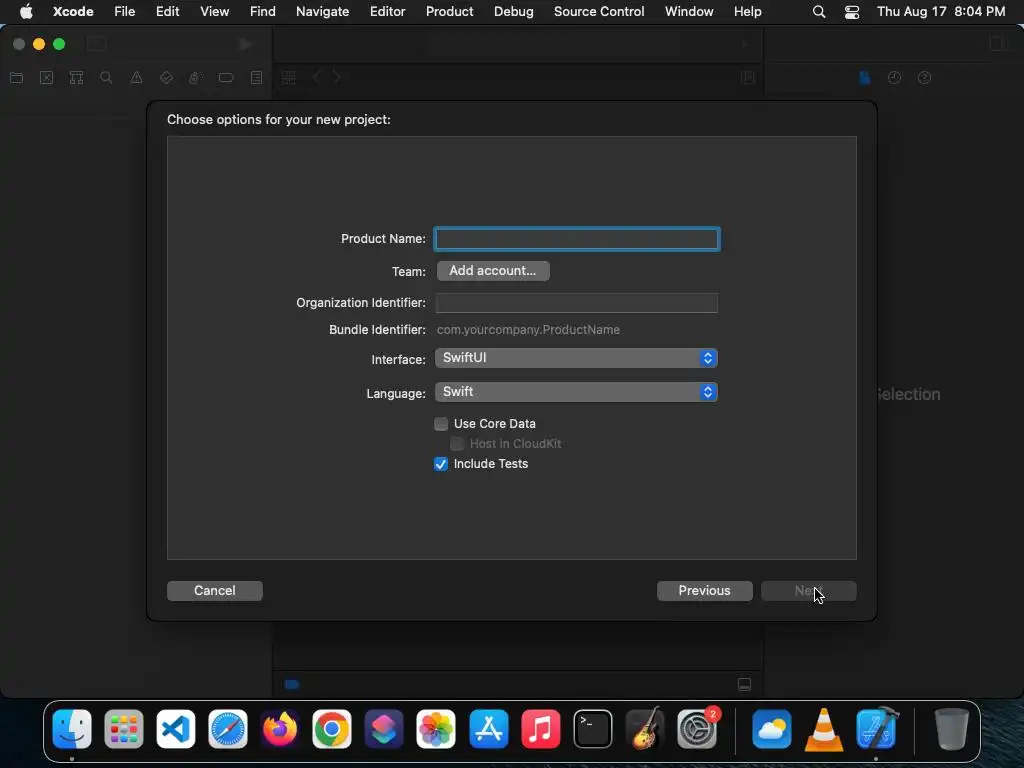Open the Product menu

point(449,11)
